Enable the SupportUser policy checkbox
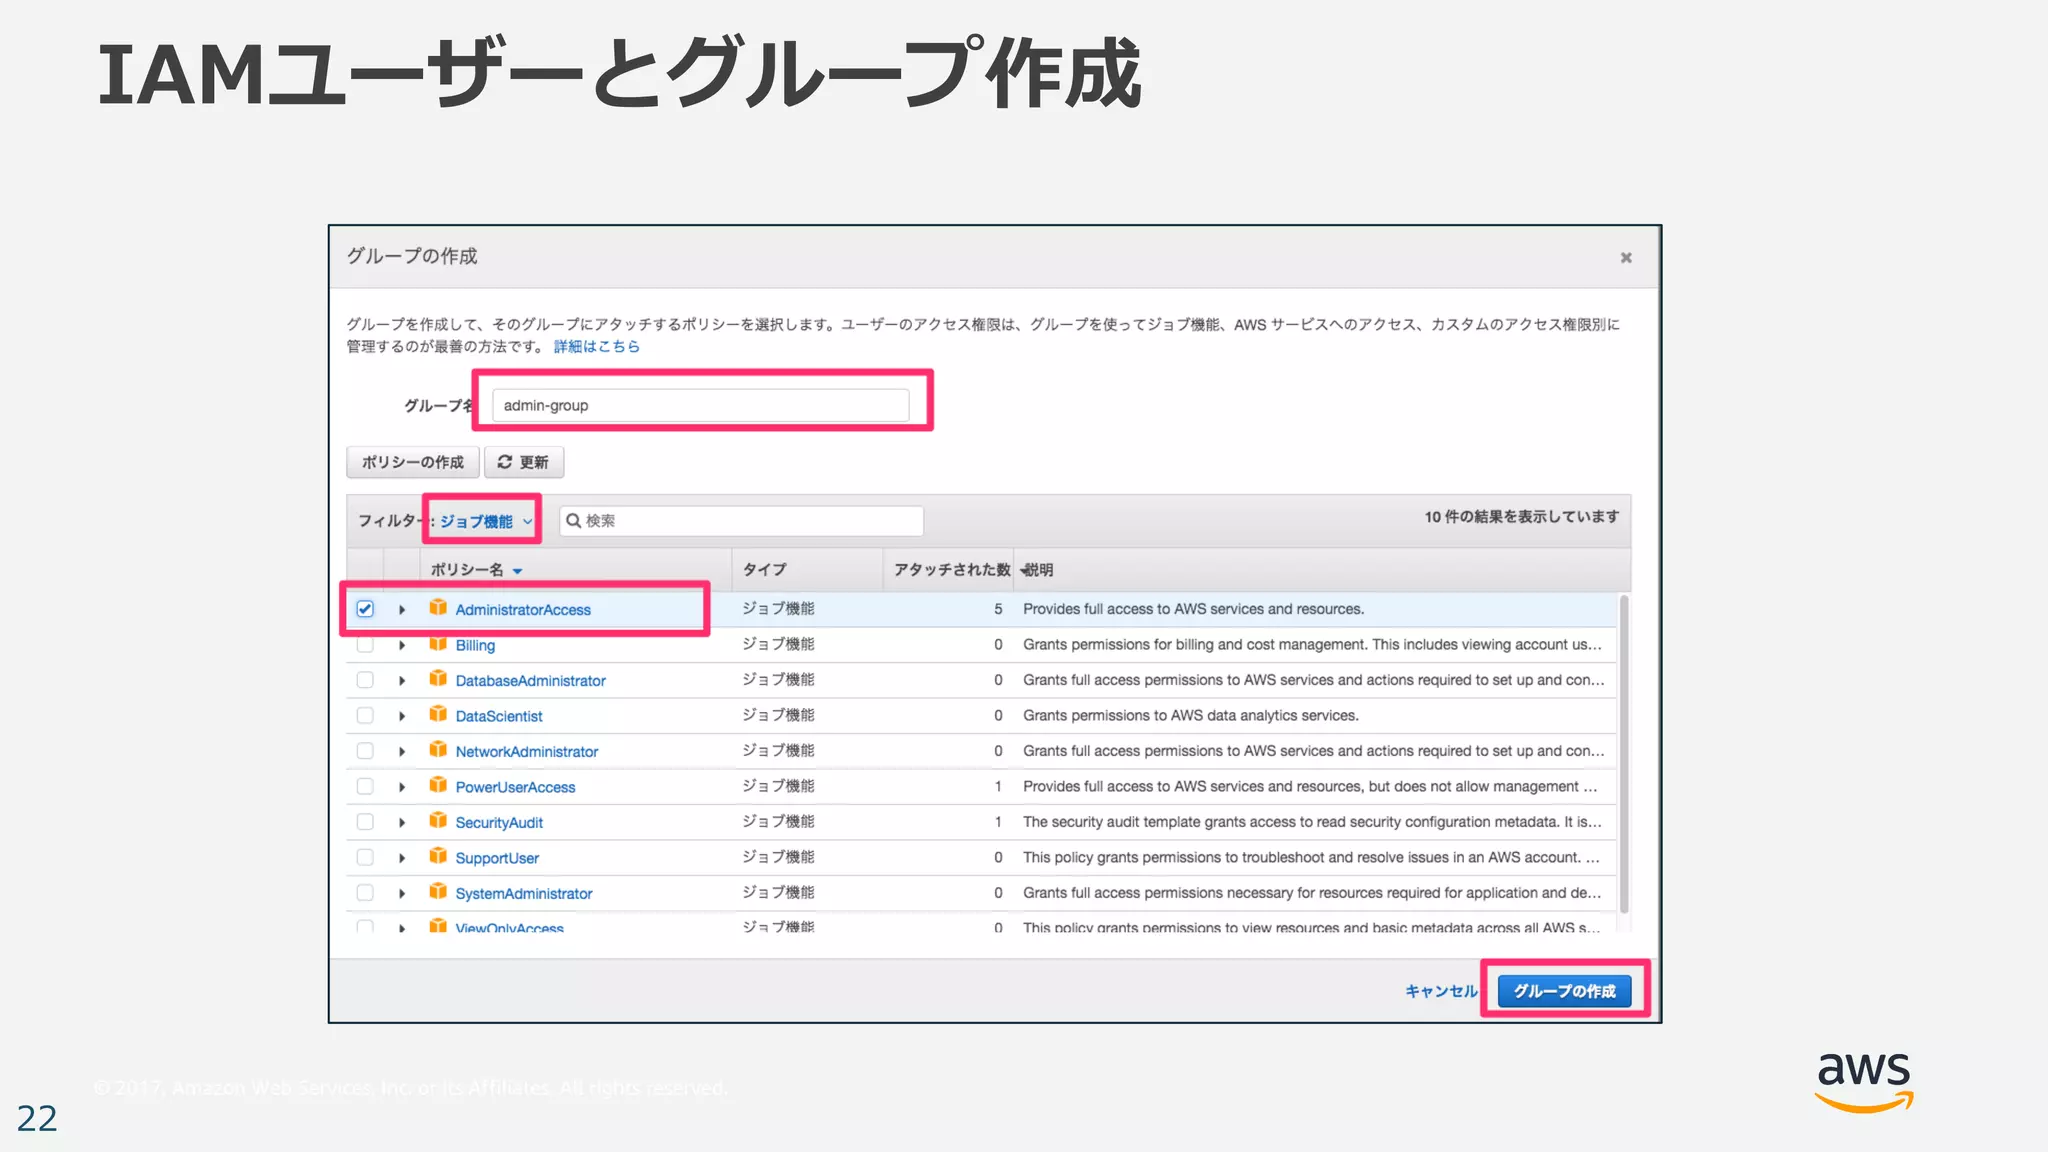 (365, 858)
